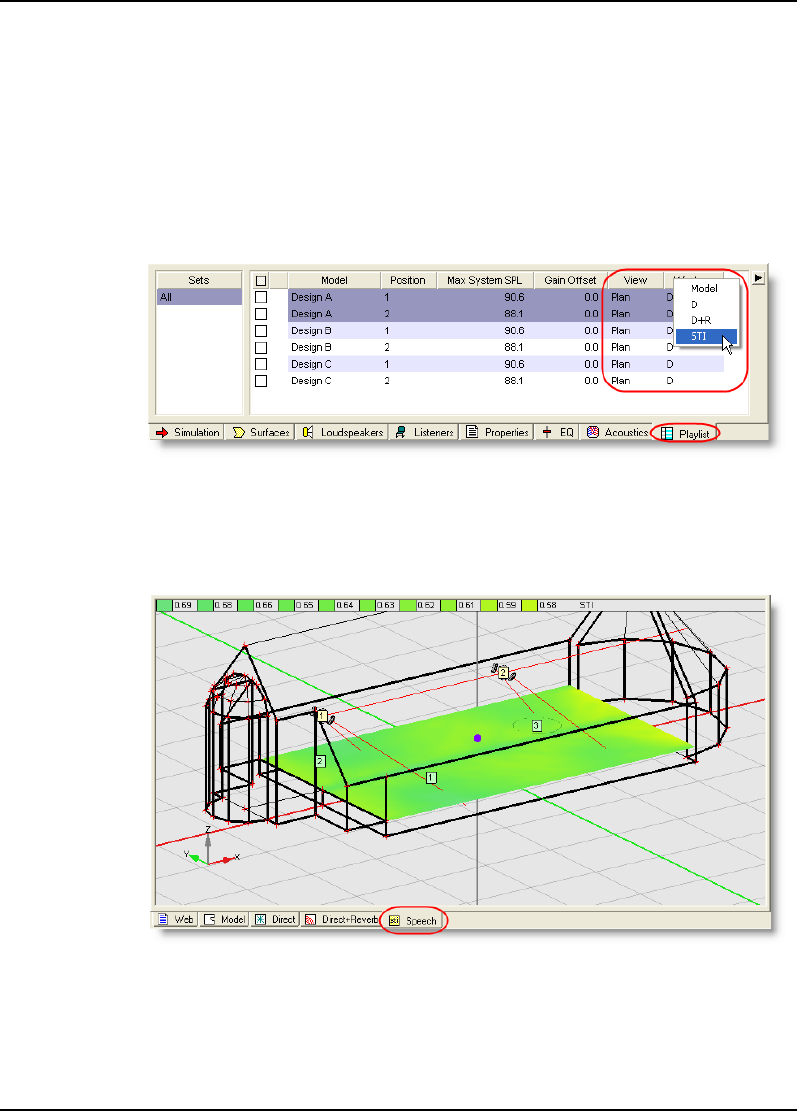Switch to the Model view tab
The width and height of the screenshot is (797, 1111).
(225, 920)
